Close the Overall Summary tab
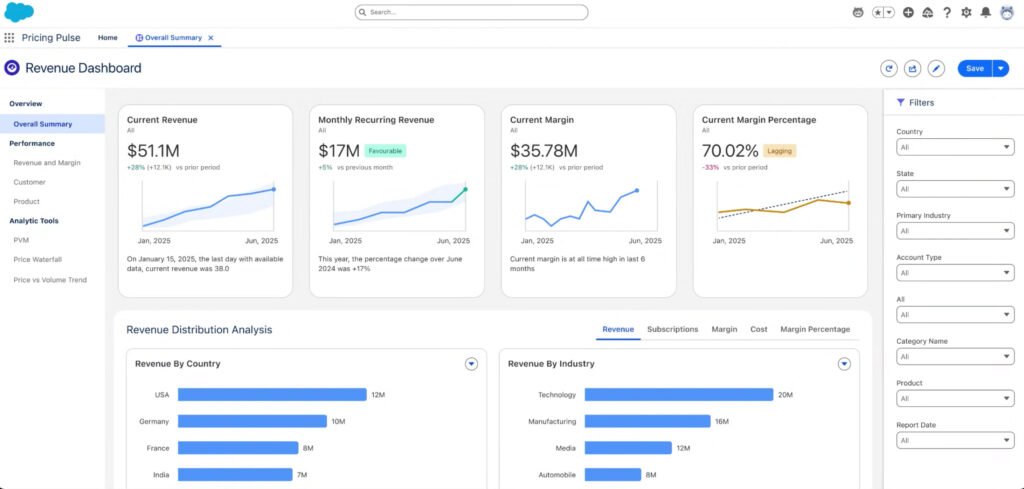 [211, 38]
